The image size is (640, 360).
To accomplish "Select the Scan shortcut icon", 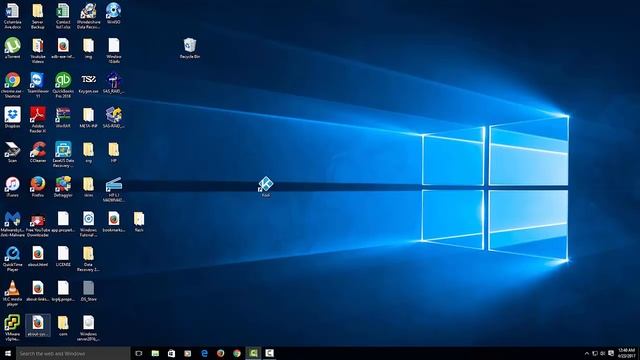I will click(13, 152).
